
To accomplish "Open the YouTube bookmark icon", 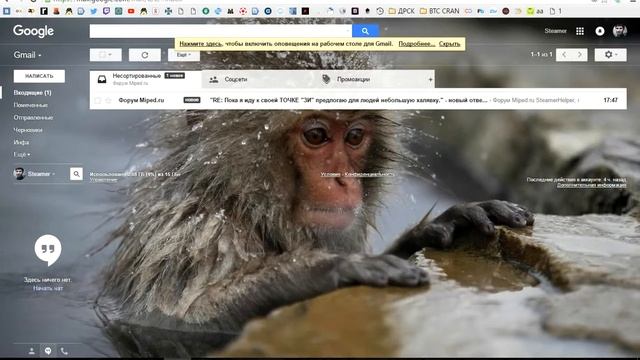I will tap(131, 11).
